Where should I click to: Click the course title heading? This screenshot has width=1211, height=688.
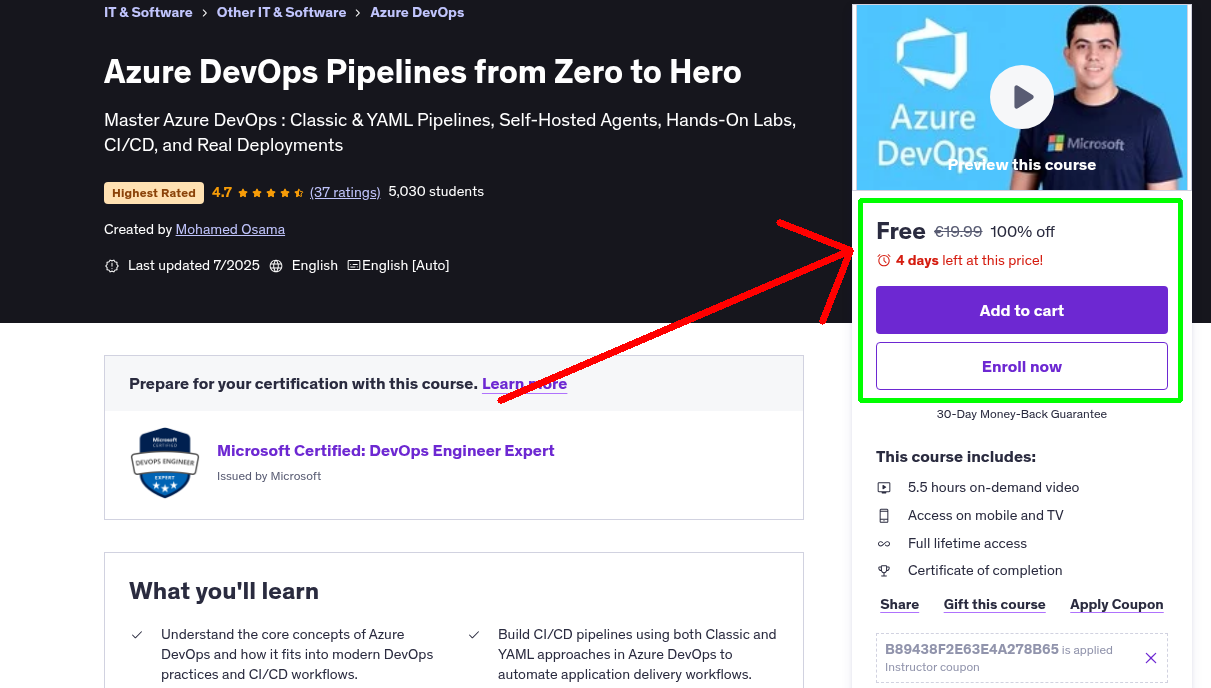pos(423,72)
